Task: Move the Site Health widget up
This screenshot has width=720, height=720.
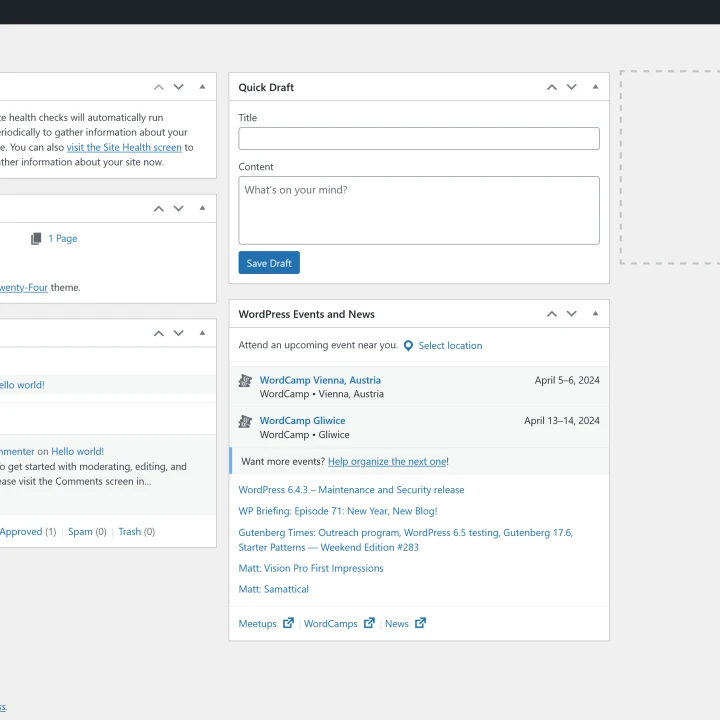Action: pos(158,87)
